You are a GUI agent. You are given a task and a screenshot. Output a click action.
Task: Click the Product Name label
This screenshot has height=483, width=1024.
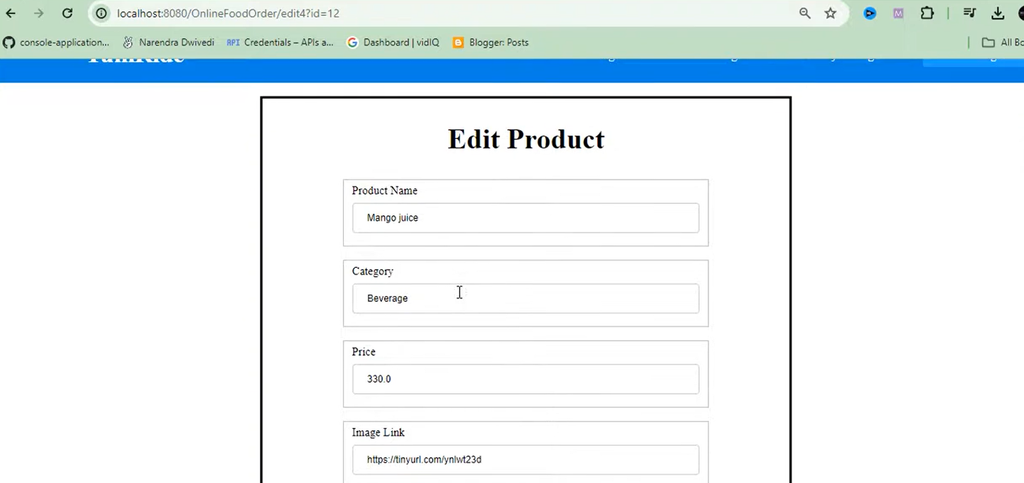click(x=385, y=191)
